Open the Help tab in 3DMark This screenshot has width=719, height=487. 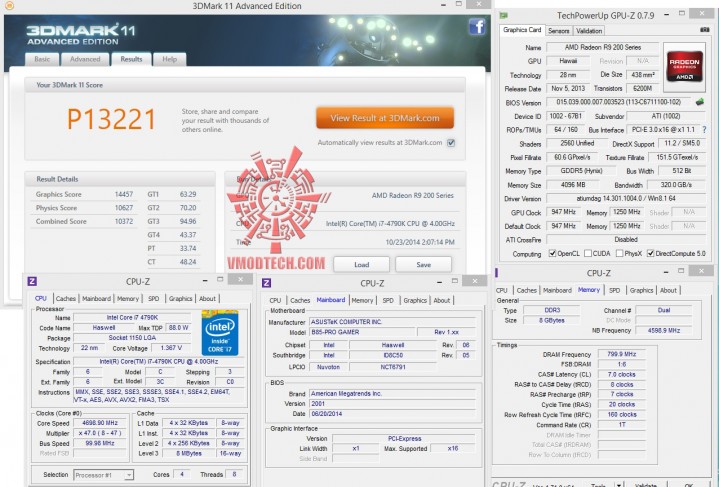(x=170, y=59)
